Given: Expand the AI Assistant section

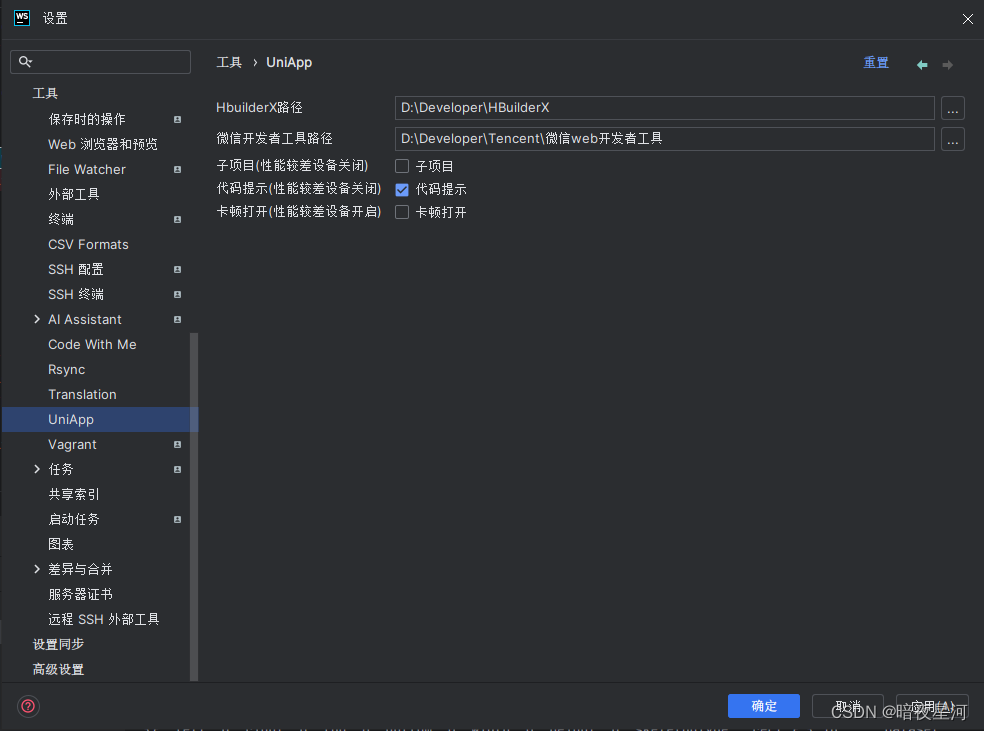Looking at the screenshot, I should tap(37, 319).
